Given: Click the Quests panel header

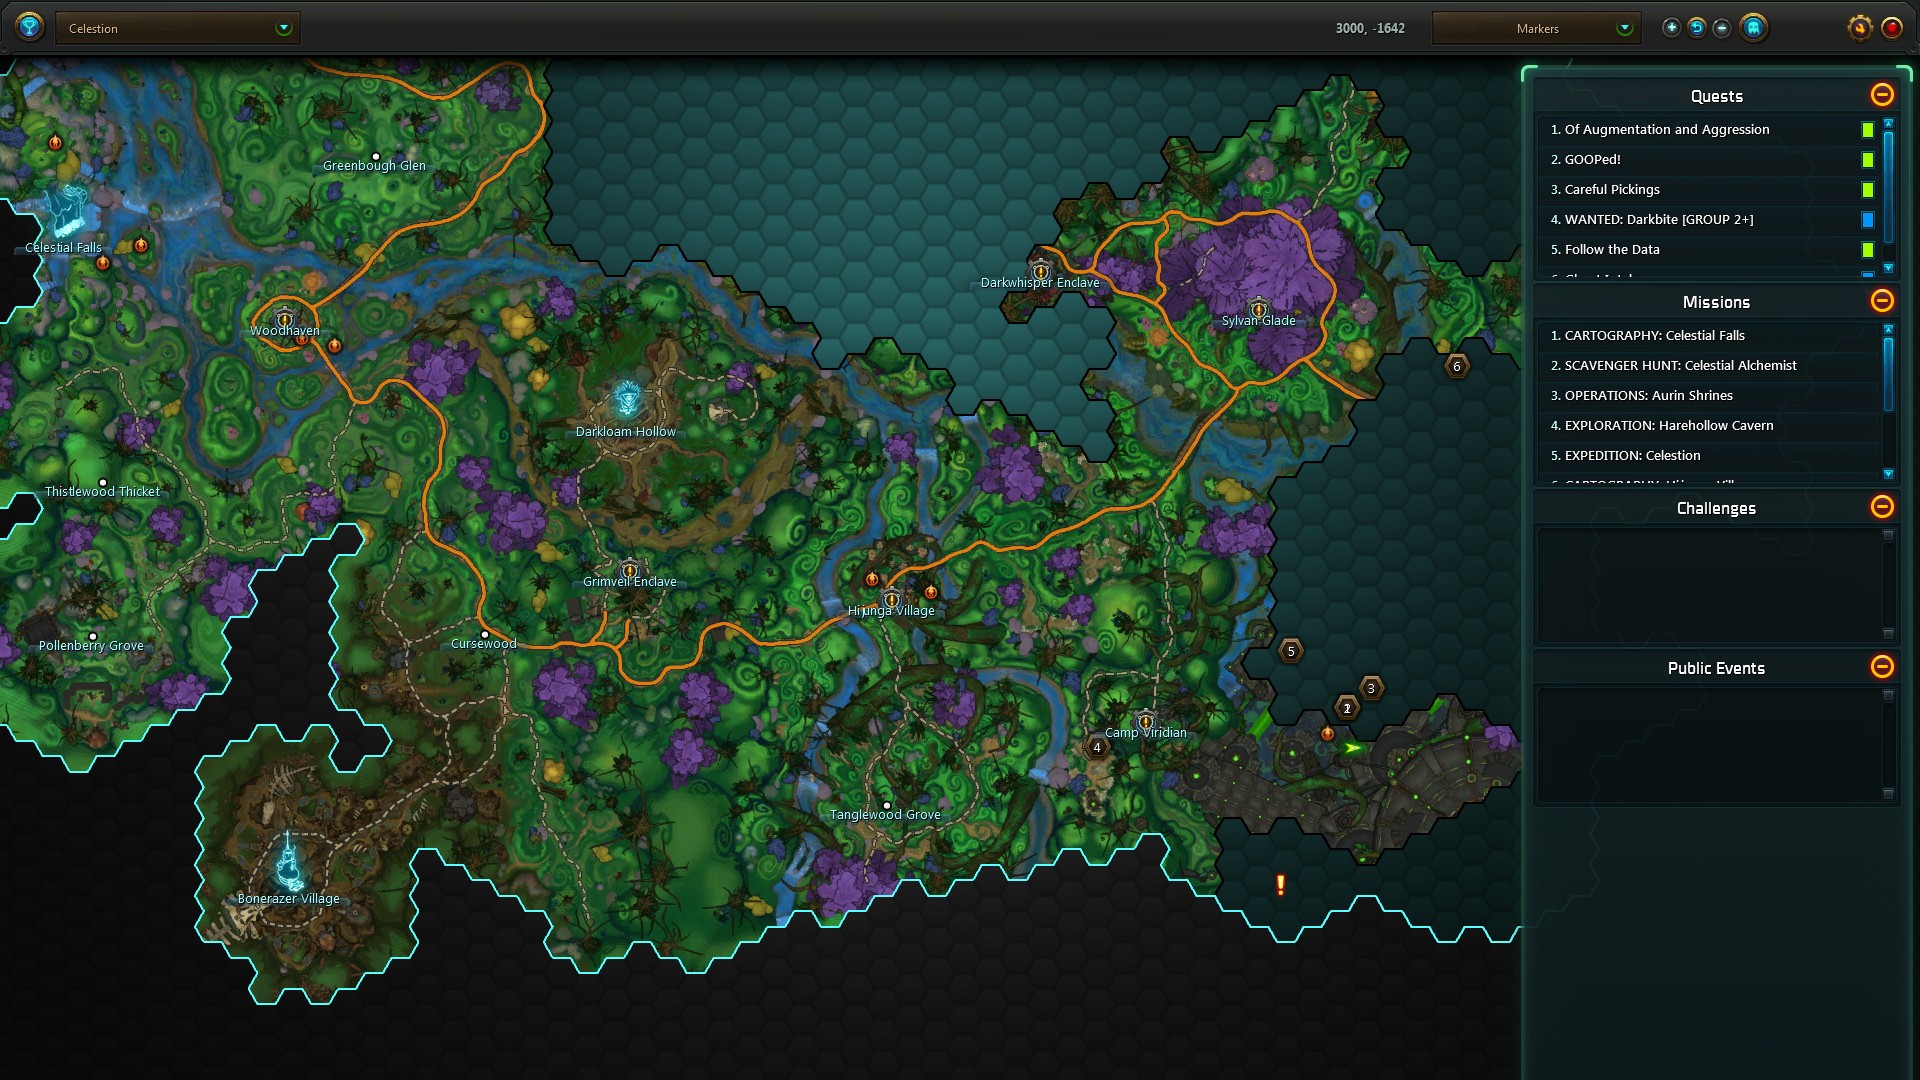Looking at the screenshot, I should coord(1716,96).
